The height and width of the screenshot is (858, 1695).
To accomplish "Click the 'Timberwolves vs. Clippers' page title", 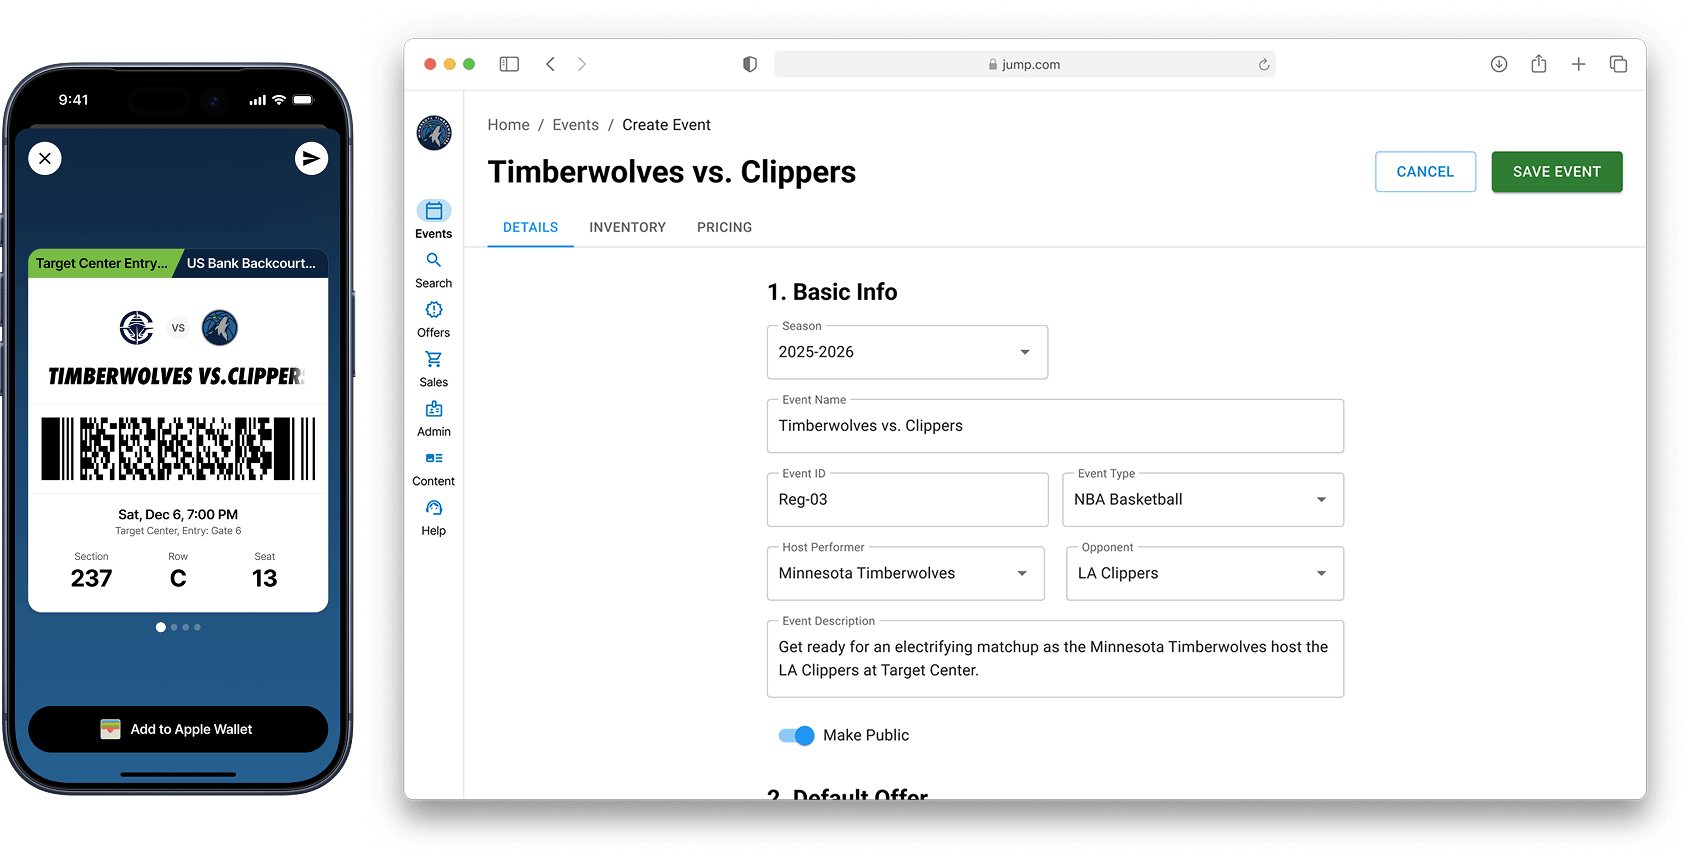I will 672,172.
